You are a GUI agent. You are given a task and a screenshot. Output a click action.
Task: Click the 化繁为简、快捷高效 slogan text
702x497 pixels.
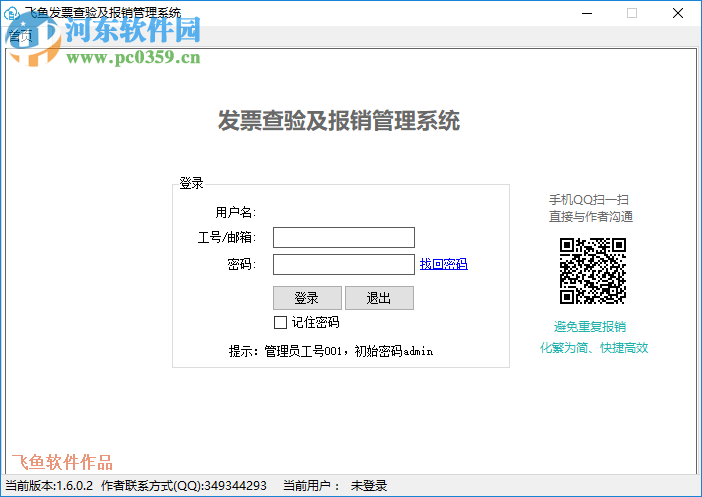pyautogui.click(x=594, y=347)
